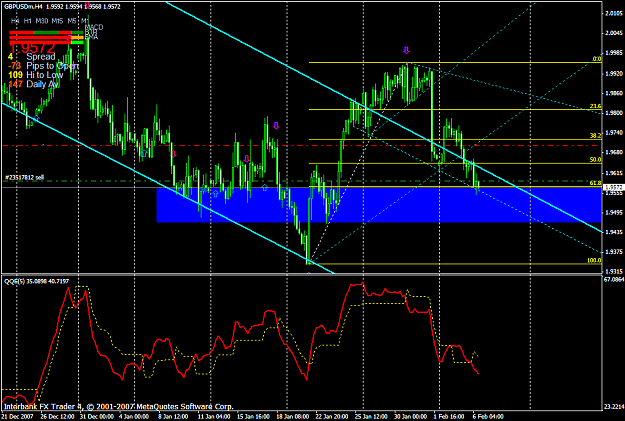Viewport: 625px width, 421px height.
Task: Select the H4 timeframe label
Action: [x=15, y=21]
